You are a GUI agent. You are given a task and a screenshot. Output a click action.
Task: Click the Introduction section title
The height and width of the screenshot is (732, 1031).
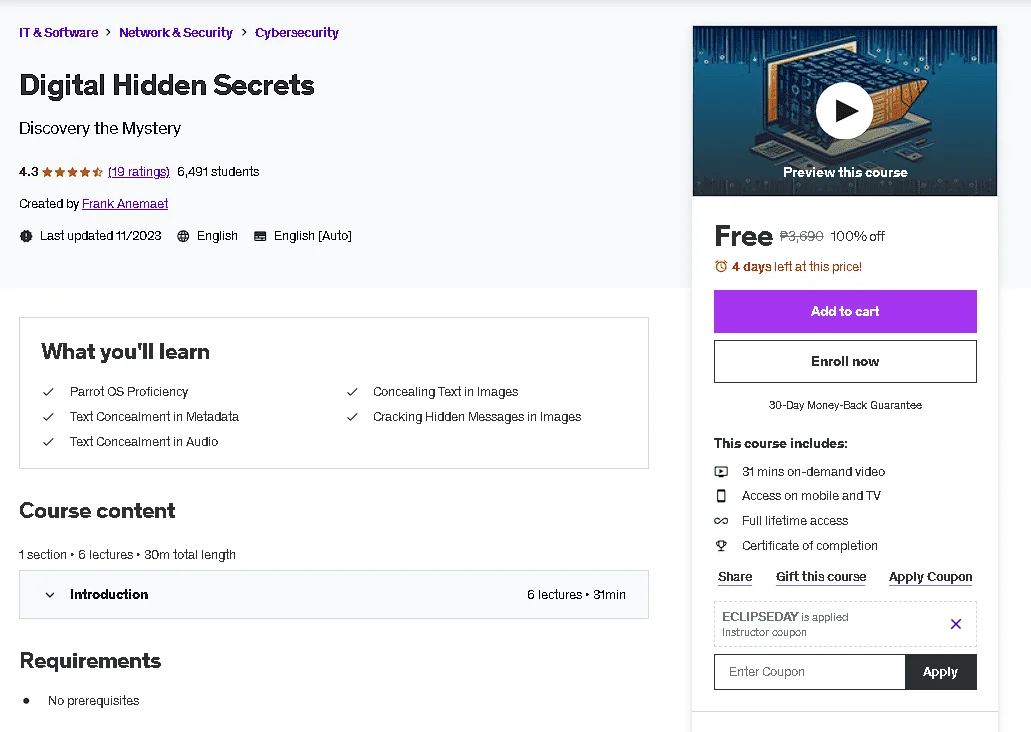109,595
